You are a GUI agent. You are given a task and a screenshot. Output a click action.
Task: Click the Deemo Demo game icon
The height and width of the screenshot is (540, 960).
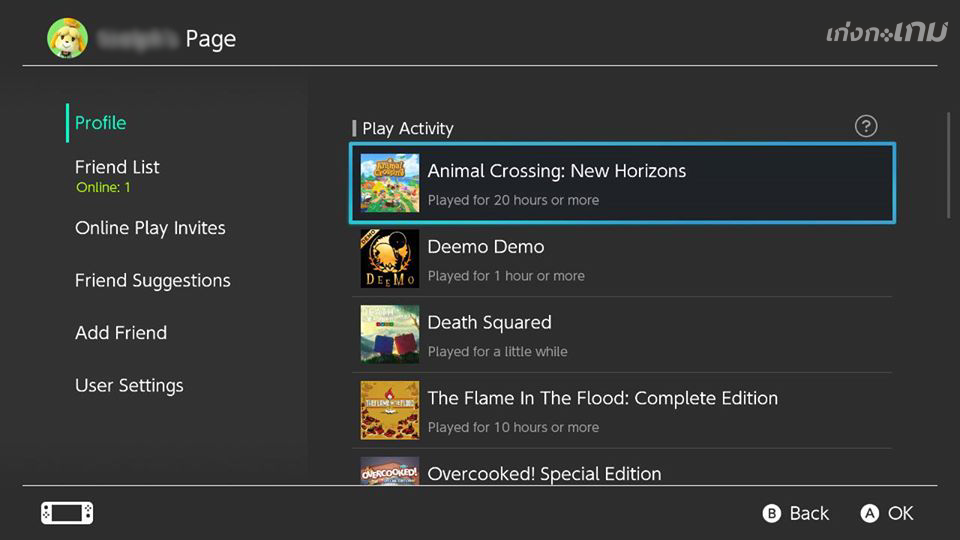pos(390,259)
